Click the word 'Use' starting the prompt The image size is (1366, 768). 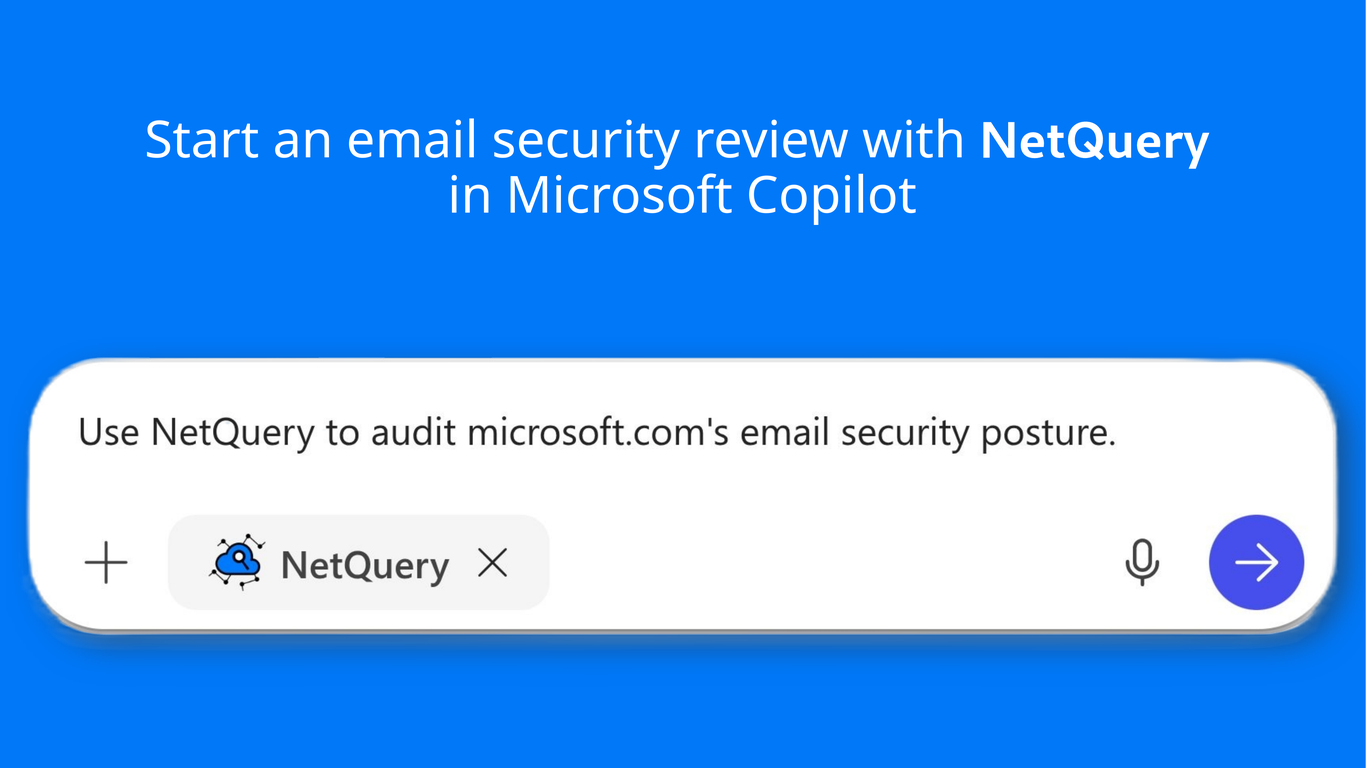(108, 433)
